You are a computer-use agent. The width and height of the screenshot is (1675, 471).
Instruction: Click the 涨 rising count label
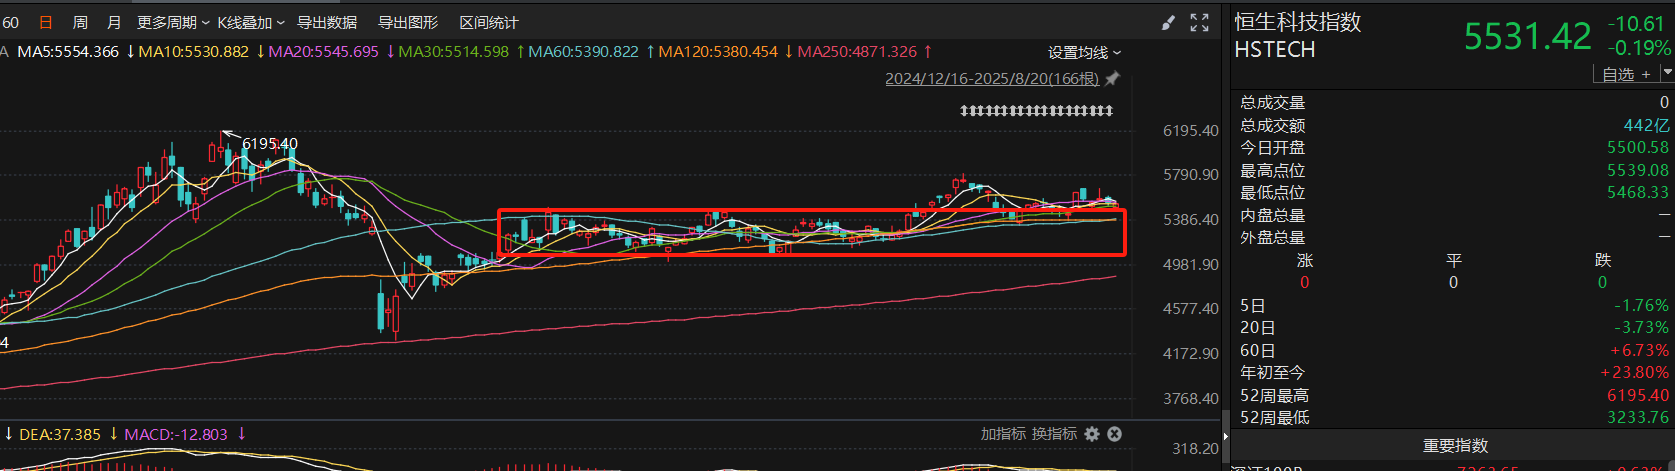click(x=1304, y=260)
